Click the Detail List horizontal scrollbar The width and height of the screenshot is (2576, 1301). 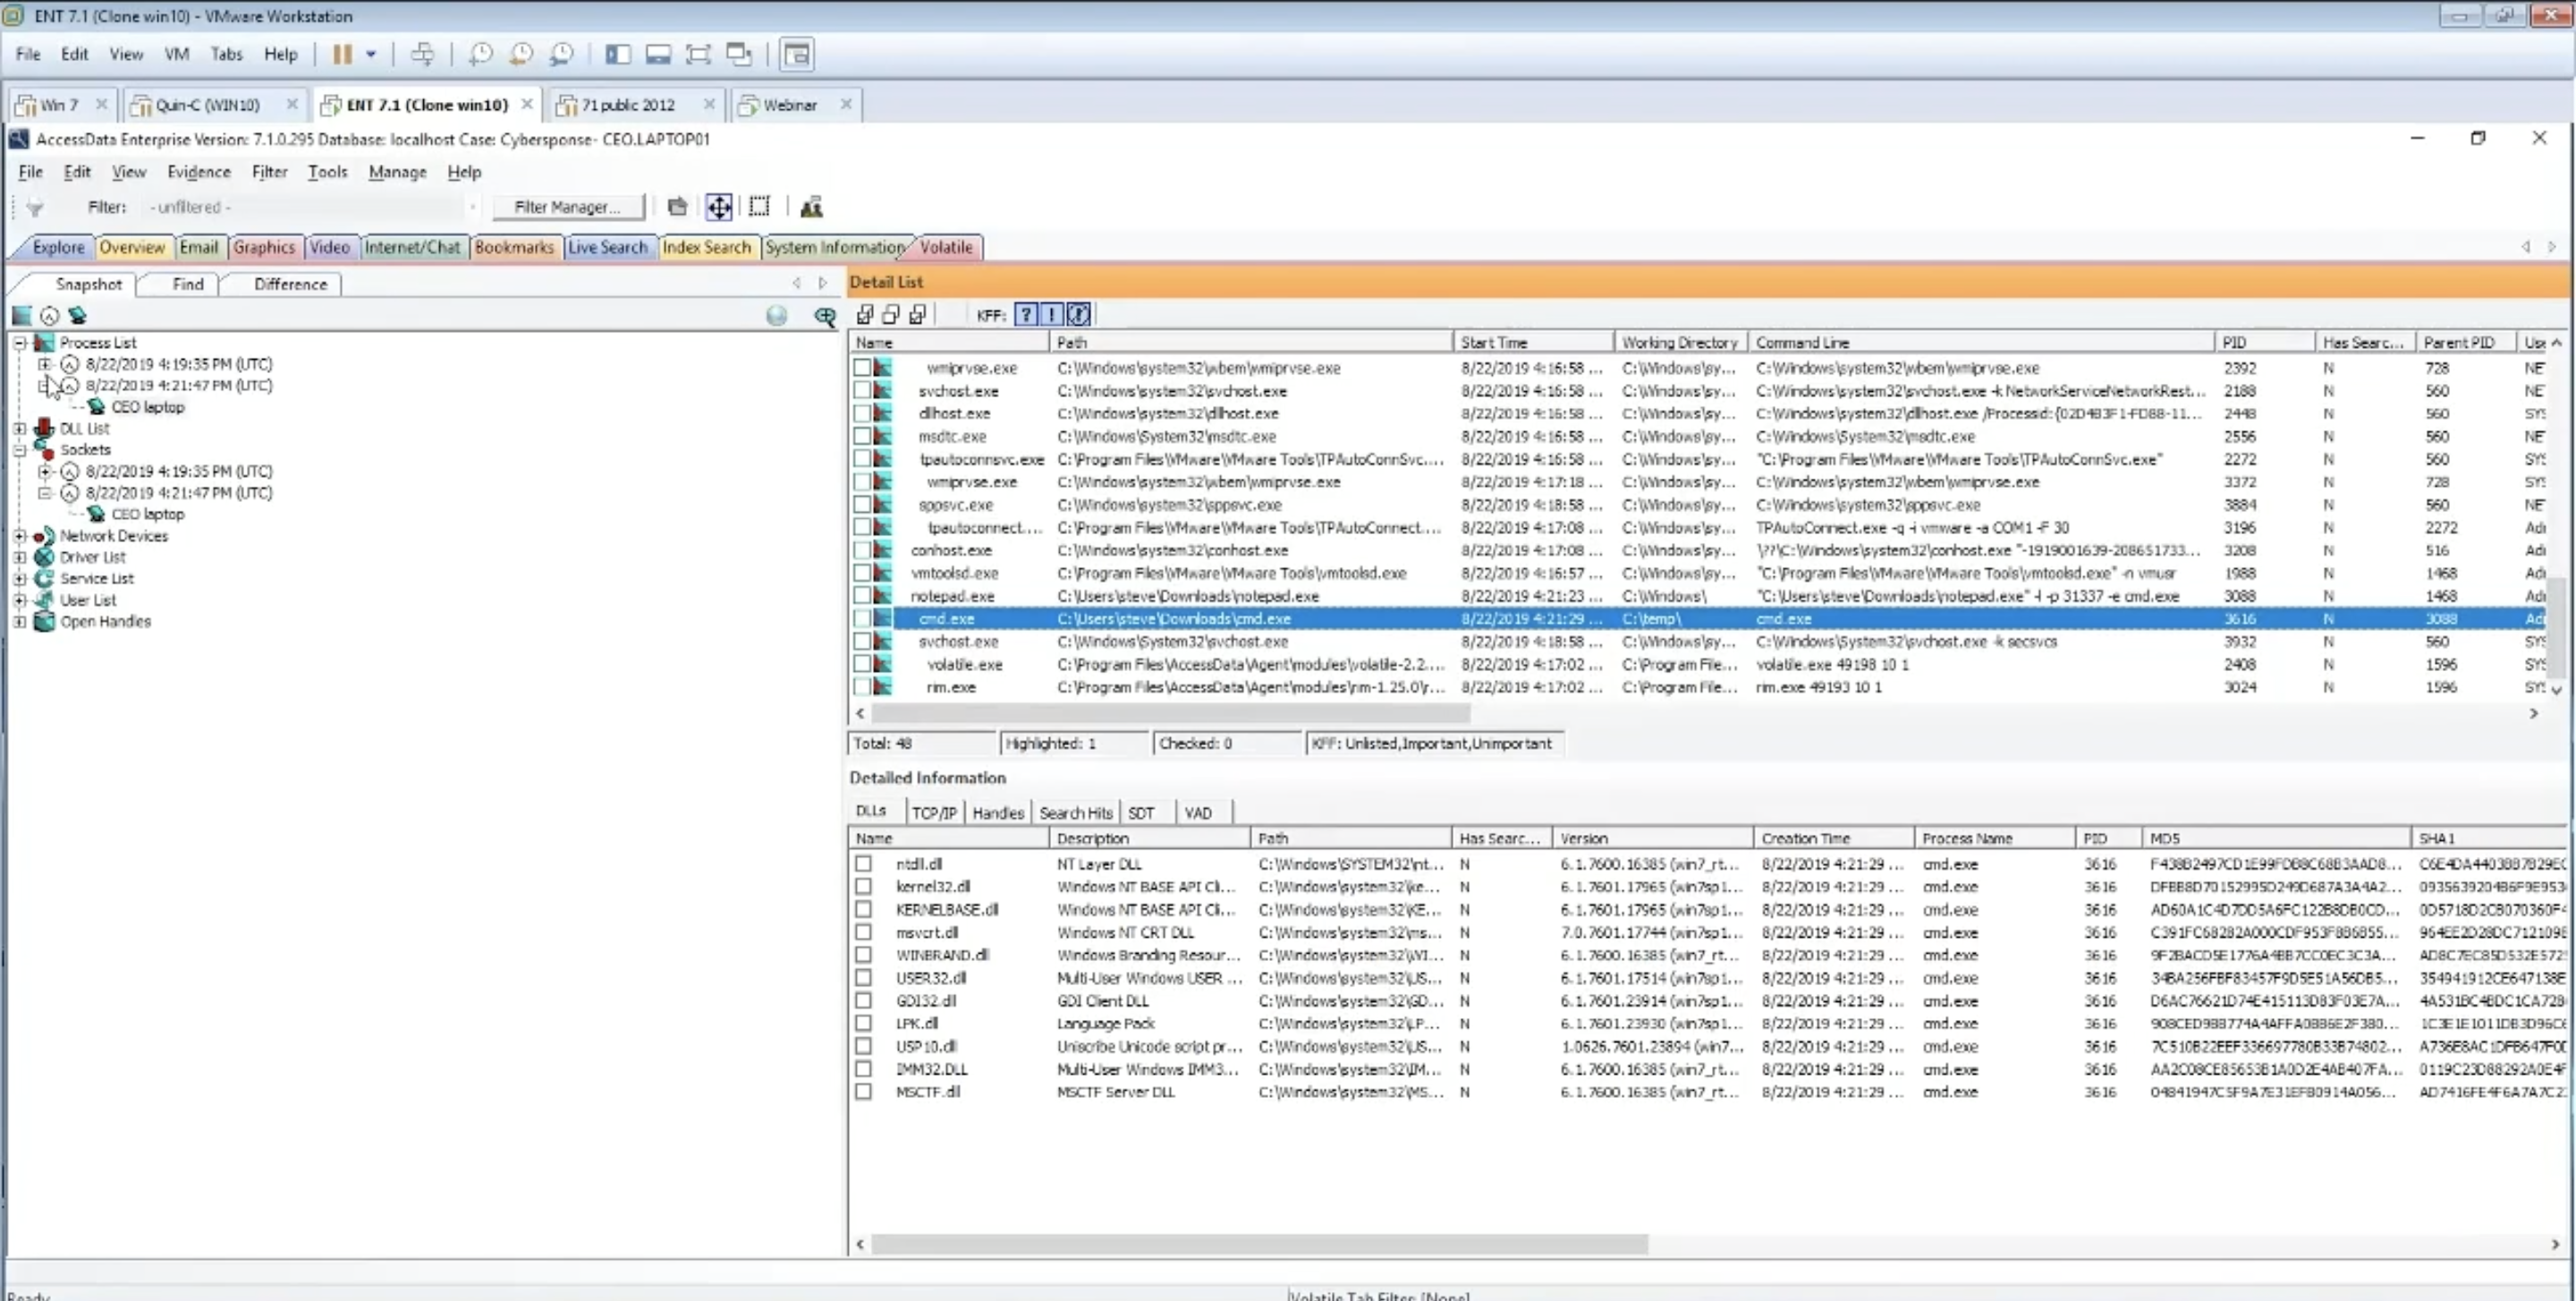[1170, 713]
